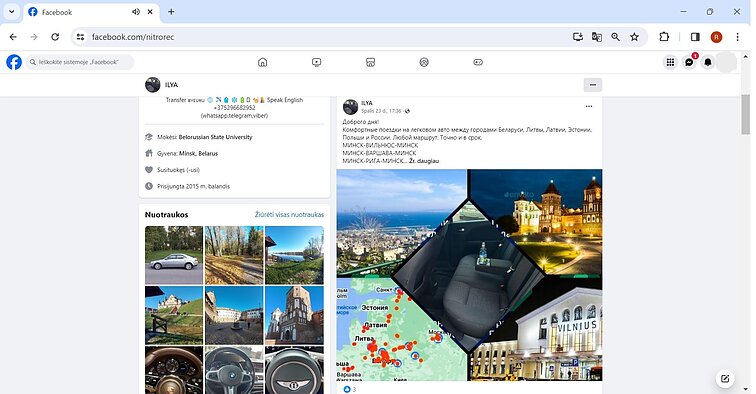The image size is (756, 394).
Task: Open the post options three-dot menu
Action: tap(589, 107)
